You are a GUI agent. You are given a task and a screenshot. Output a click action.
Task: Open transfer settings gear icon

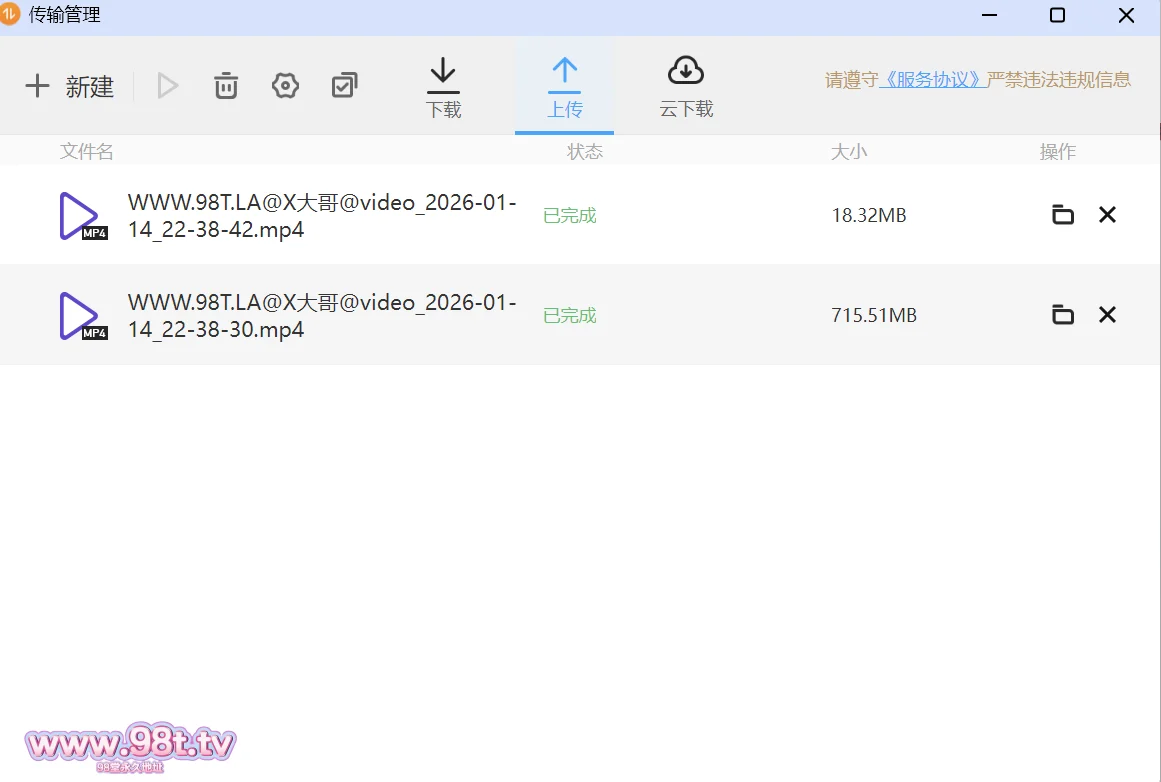click(285, 86)
